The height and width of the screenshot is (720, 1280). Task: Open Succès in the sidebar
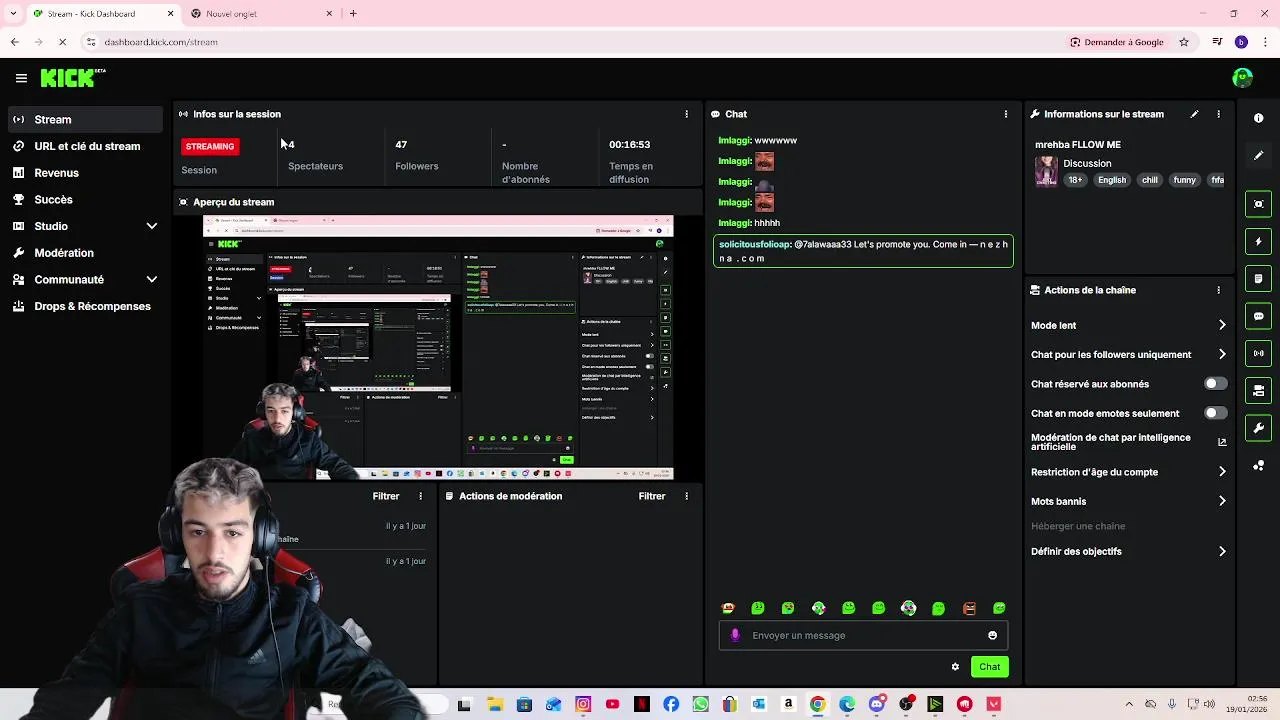[86, 199]
